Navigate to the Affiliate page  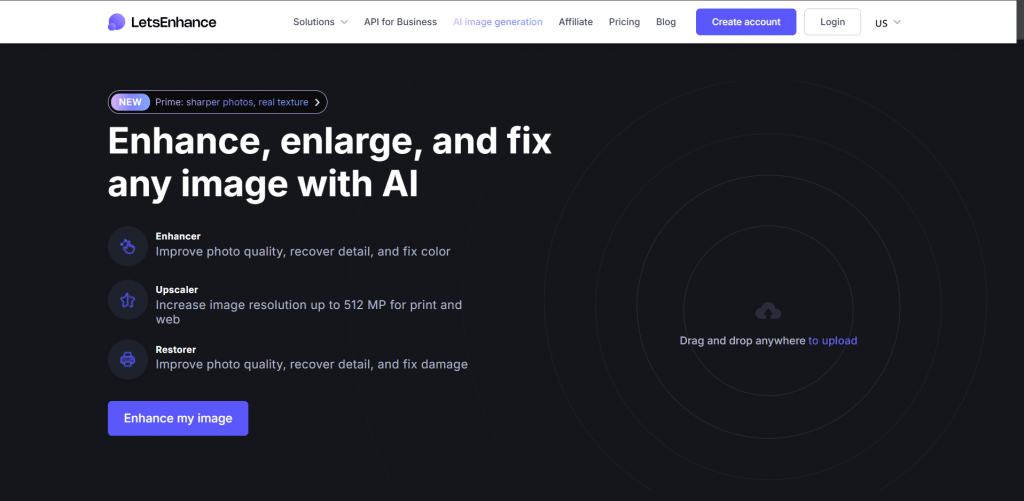pyautogui.click(x=575, y=22)
